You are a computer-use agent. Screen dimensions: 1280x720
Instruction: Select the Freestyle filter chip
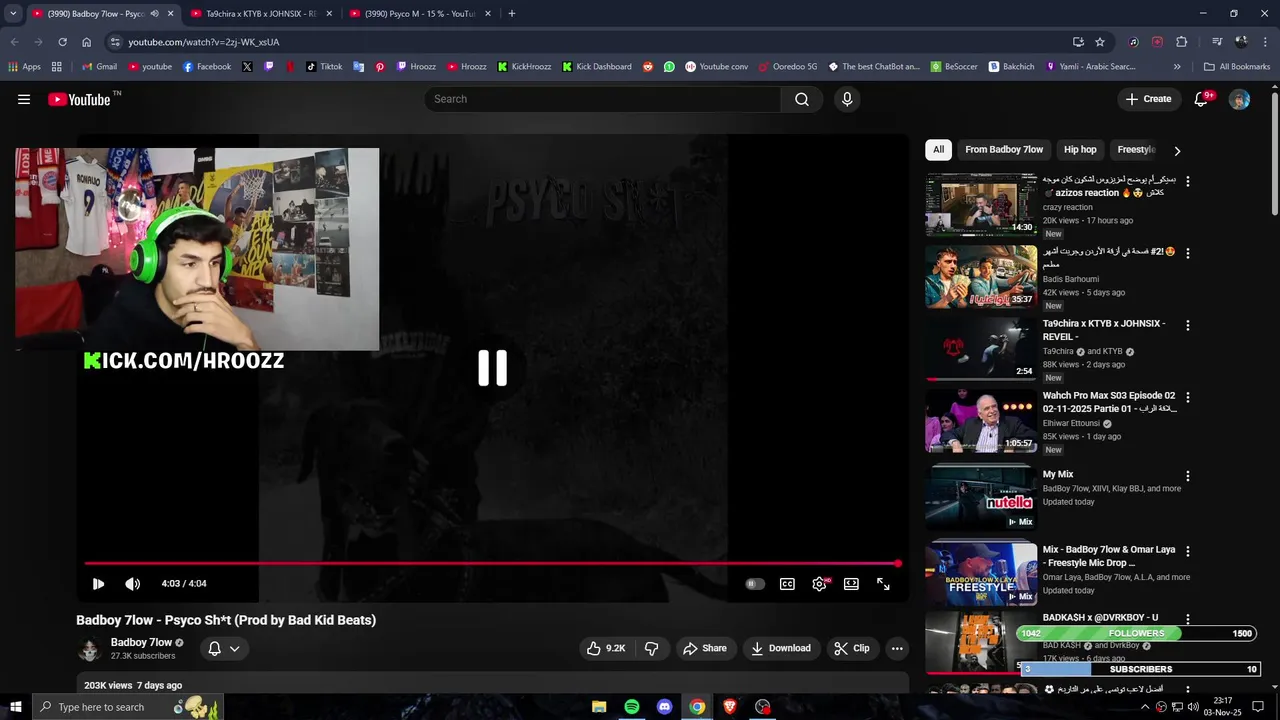point(1136,149)
